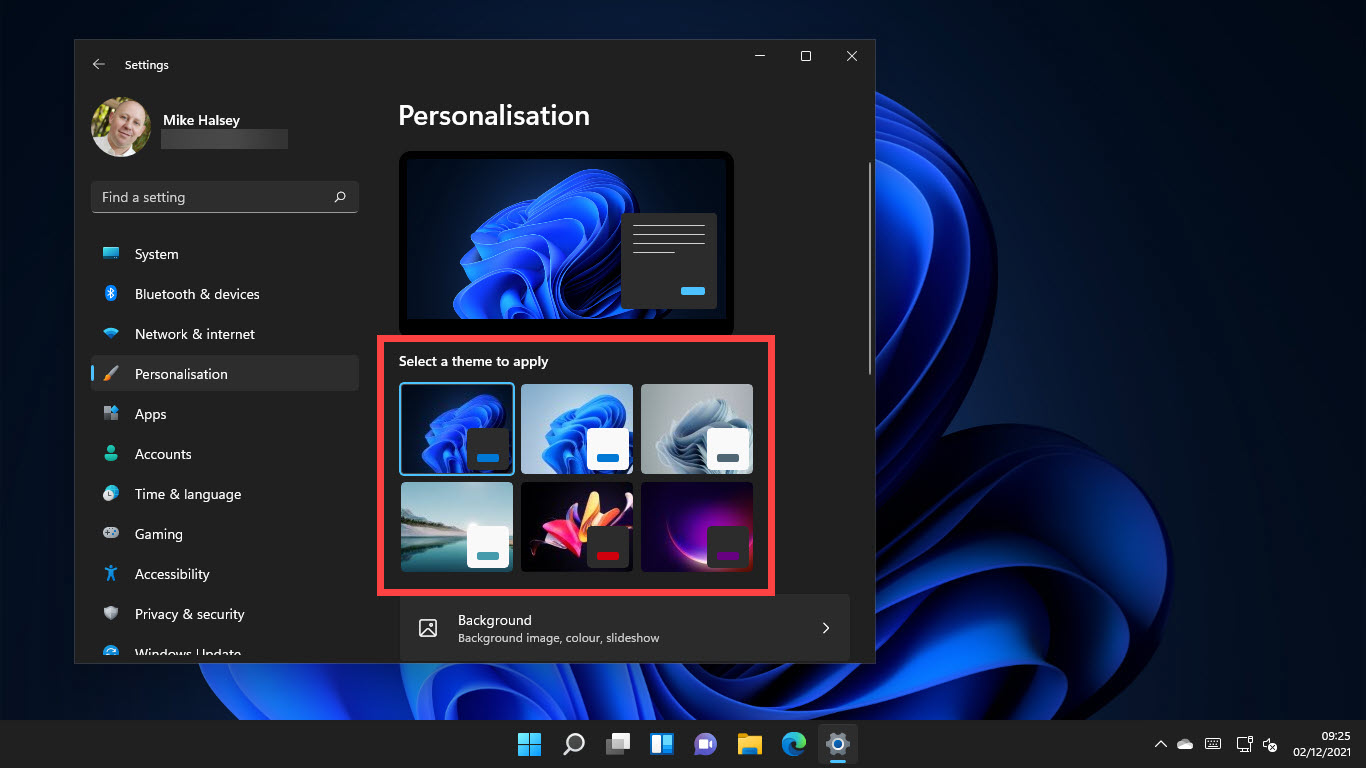Open the Apps settings category
This screenshot has width=1366, height=768.
pos(150,414)
